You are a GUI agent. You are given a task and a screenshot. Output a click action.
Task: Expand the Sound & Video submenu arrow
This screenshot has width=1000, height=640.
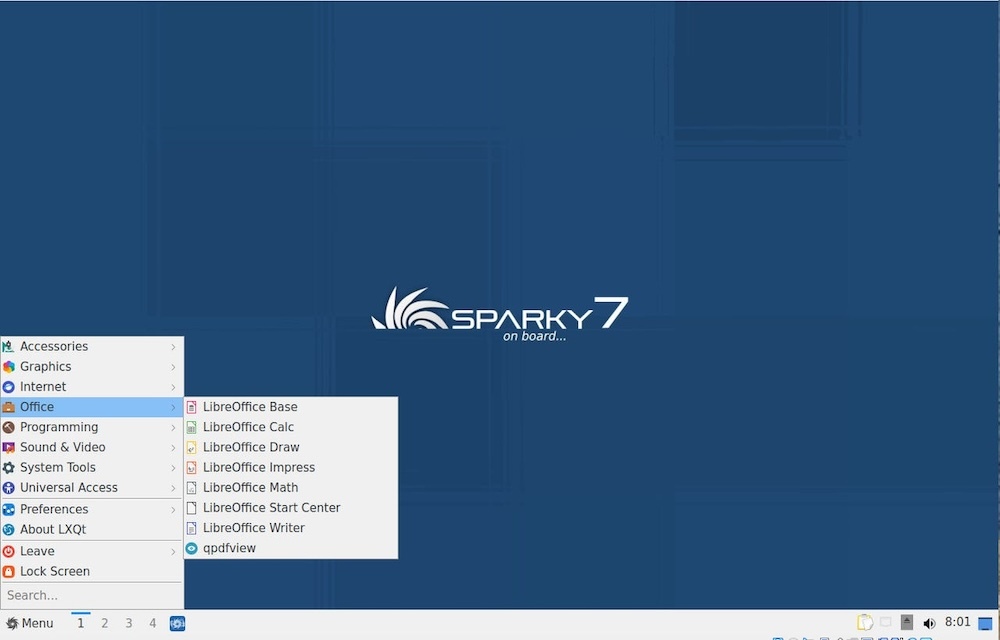coord(173,447)
